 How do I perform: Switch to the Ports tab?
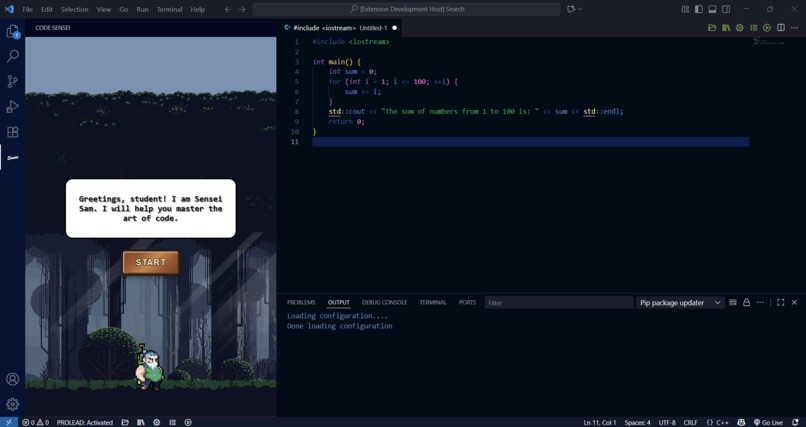point(467,303)
